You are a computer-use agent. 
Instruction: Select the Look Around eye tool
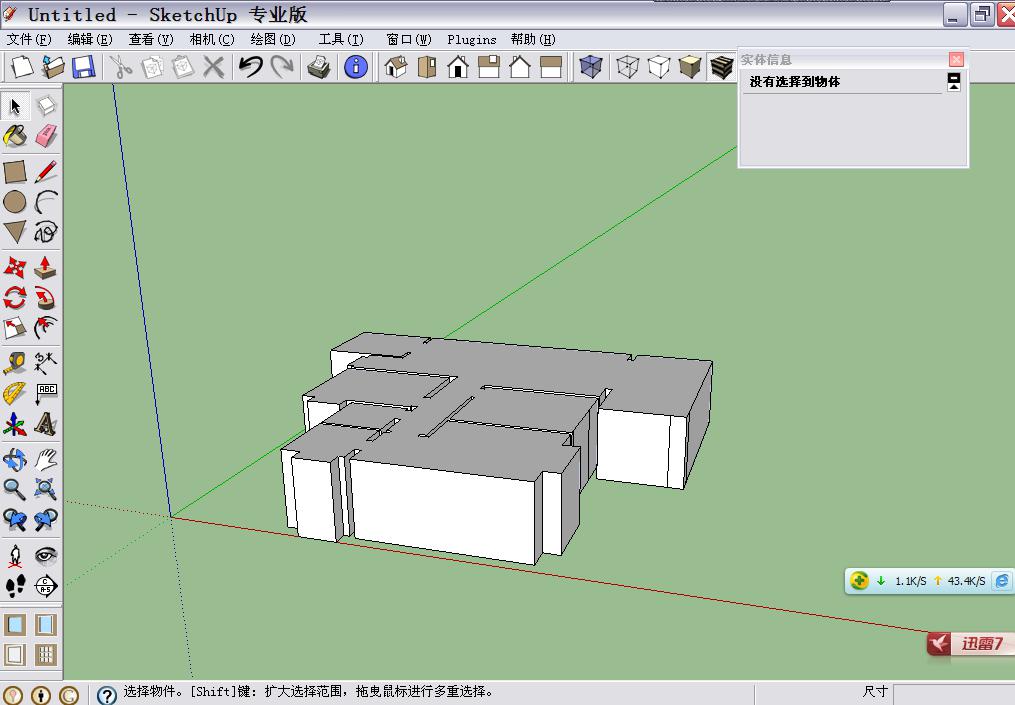pyautogui.click(x=46, y=555)
